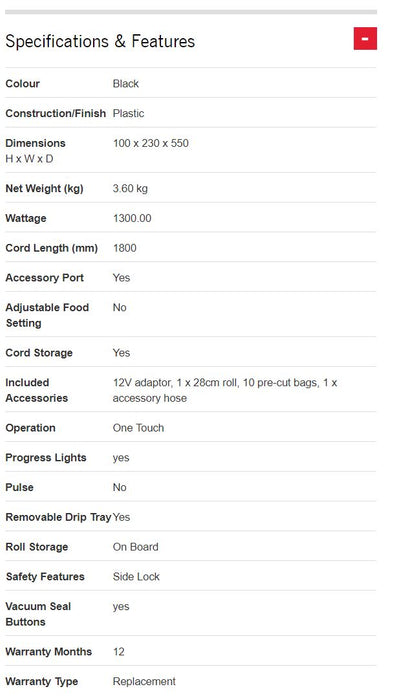Click the Warranty Months label
Screen dimensions: 397x700
click(48, 652)
